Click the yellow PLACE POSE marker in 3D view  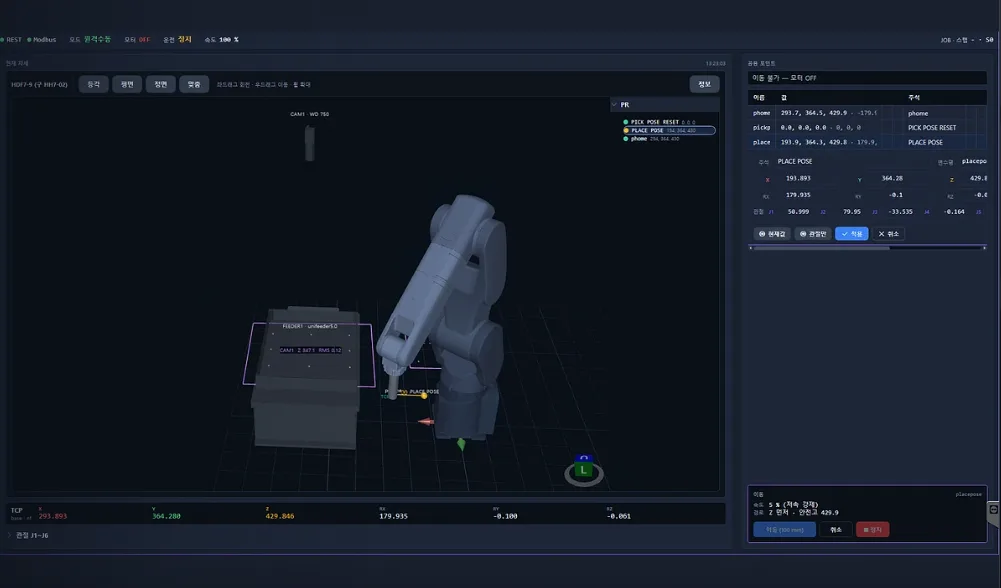click(425, 396)
